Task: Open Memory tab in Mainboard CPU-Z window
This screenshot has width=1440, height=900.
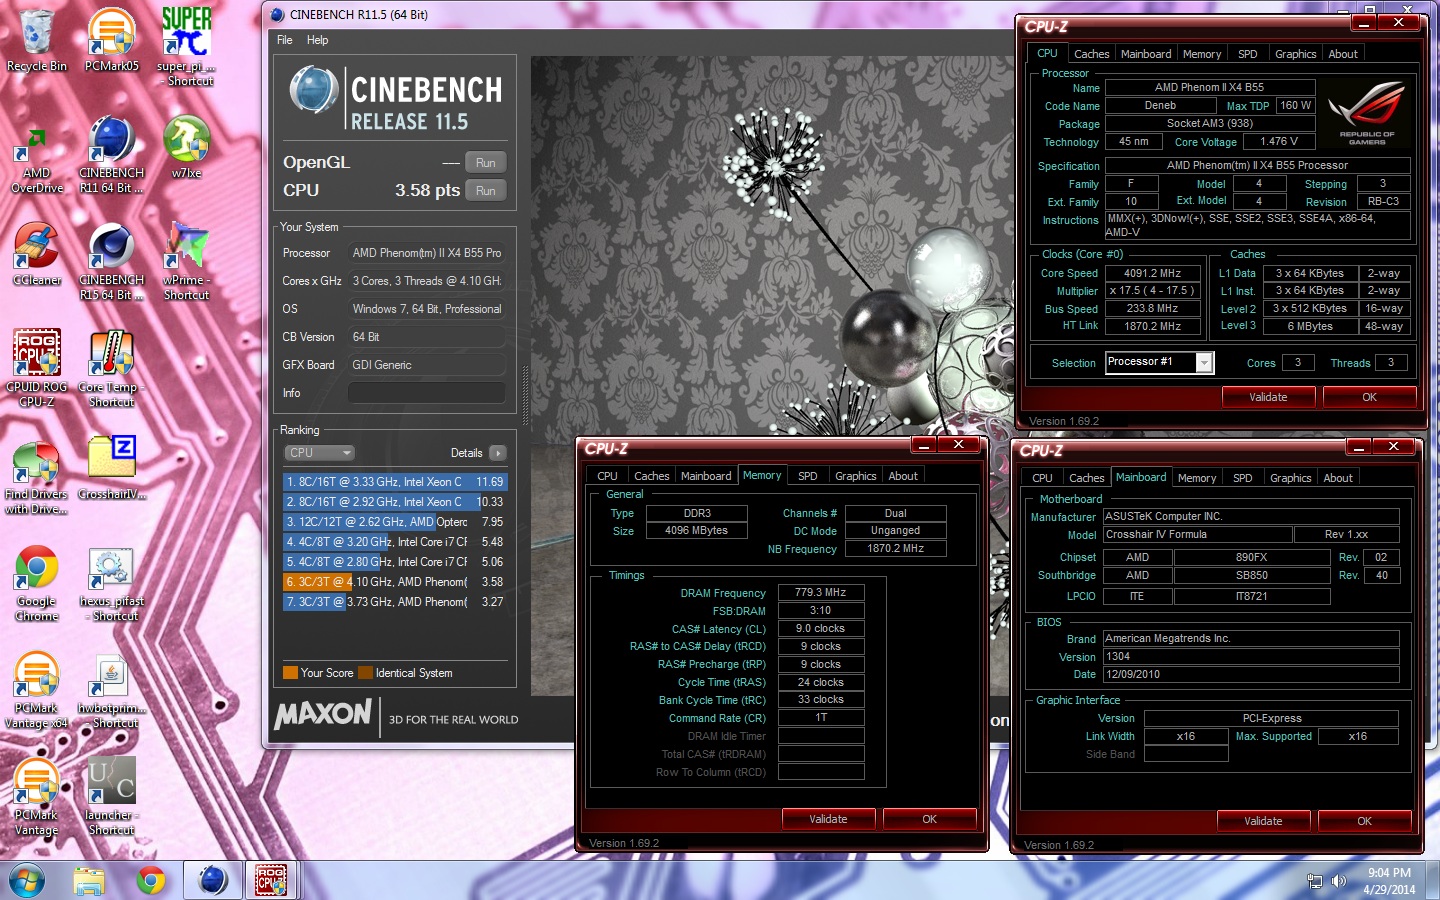Action: 1197,478
